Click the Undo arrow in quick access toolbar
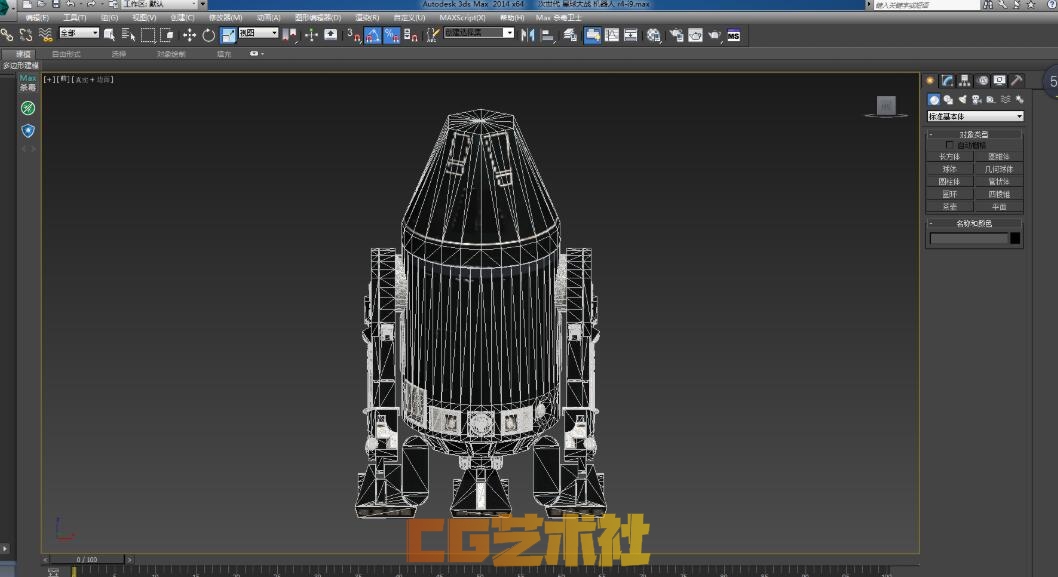Screen dimensions: 1058x577 click(x=70, y=4)
